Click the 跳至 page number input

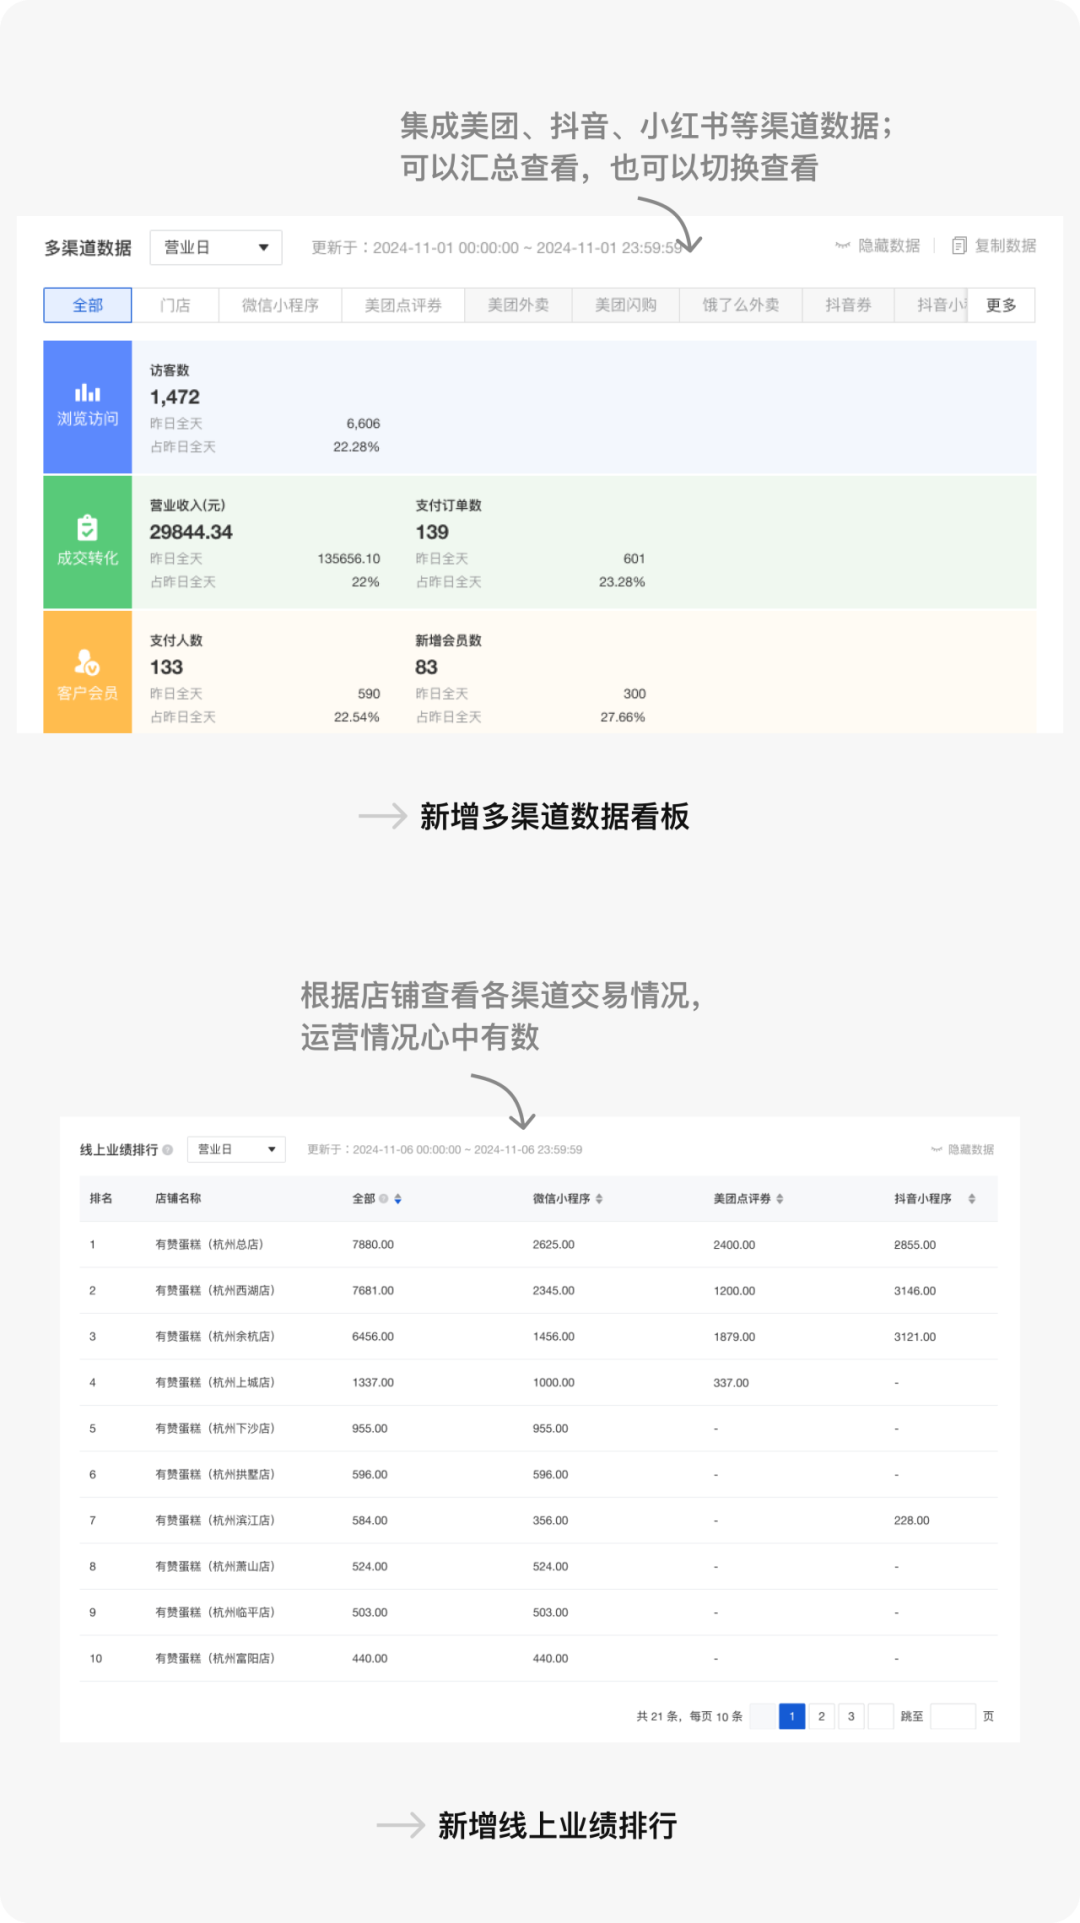point(952,1716)
